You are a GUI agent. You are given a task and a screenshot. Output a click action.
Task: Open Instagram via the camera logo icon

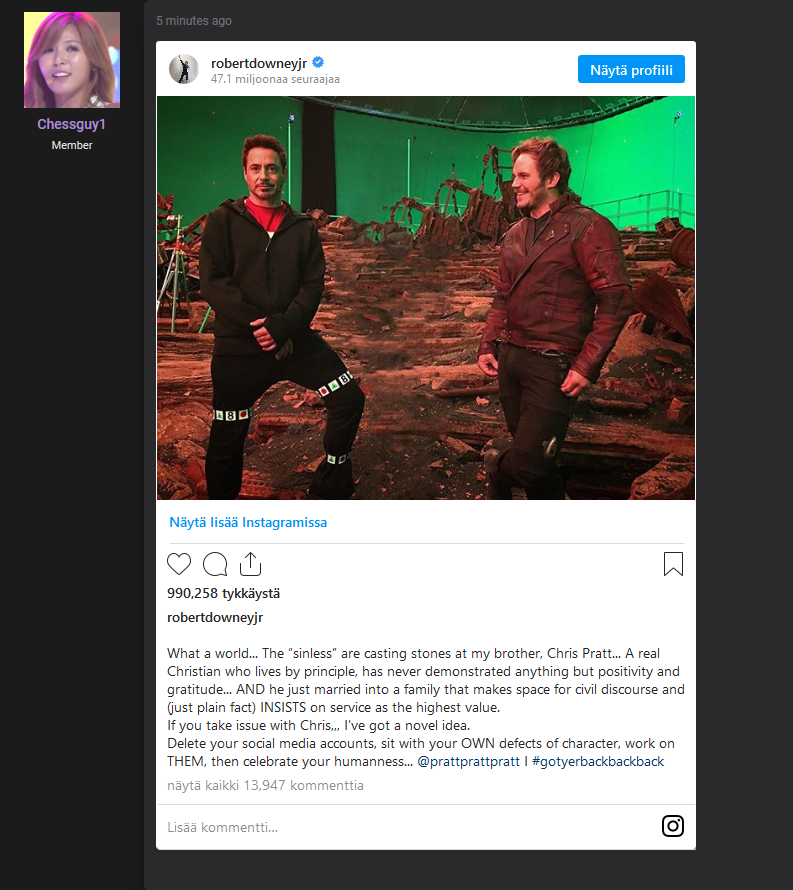click(x=673, y=826)
